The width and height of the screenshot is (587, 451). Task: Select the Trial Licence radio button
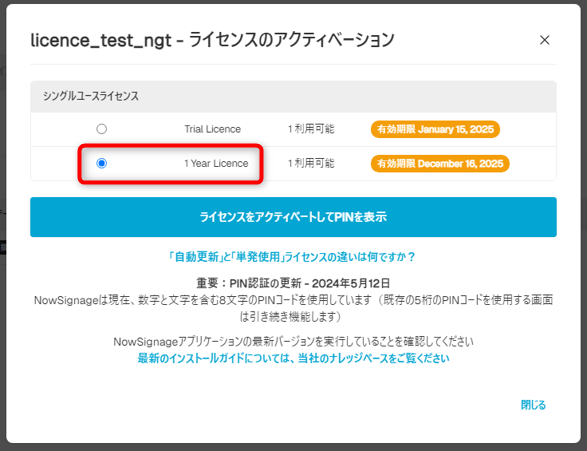(x=101, y=129)
